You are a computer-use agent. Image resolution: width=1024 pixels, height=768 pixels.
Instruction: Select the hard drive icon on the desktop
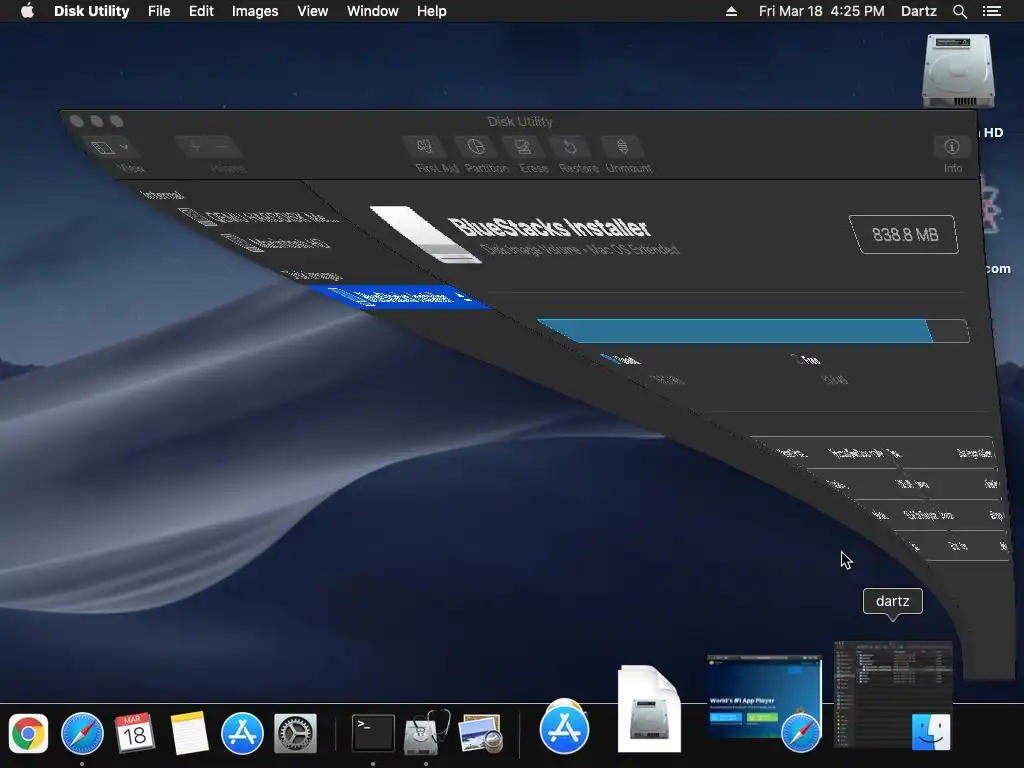[x=957, y=71]
